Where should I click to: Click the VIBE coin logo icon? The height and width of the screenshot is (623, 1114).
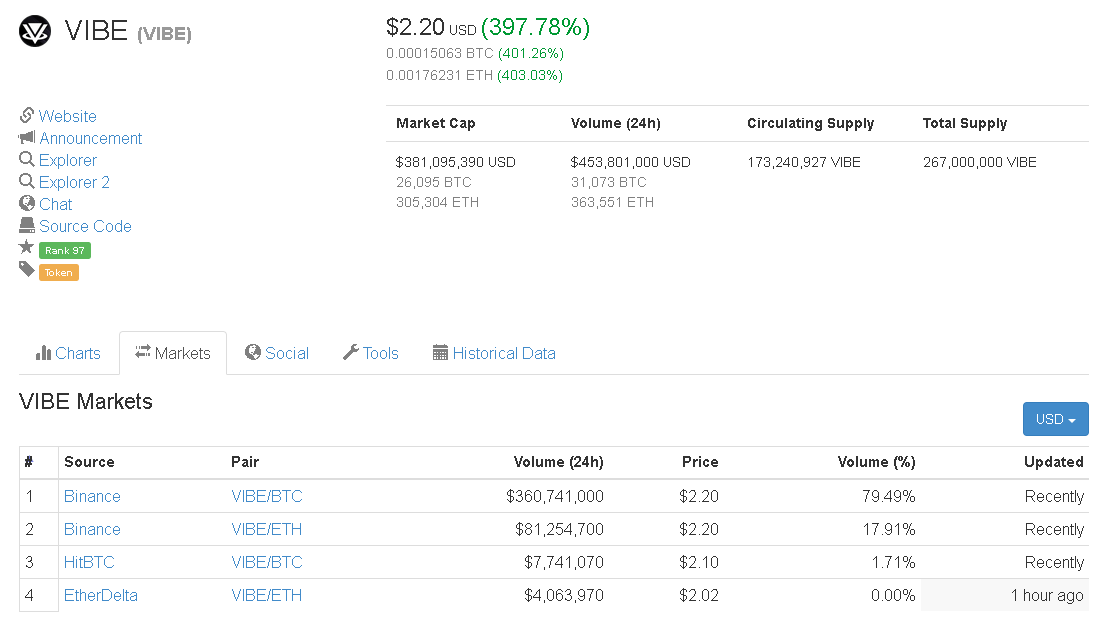click(x=35, y=32)
